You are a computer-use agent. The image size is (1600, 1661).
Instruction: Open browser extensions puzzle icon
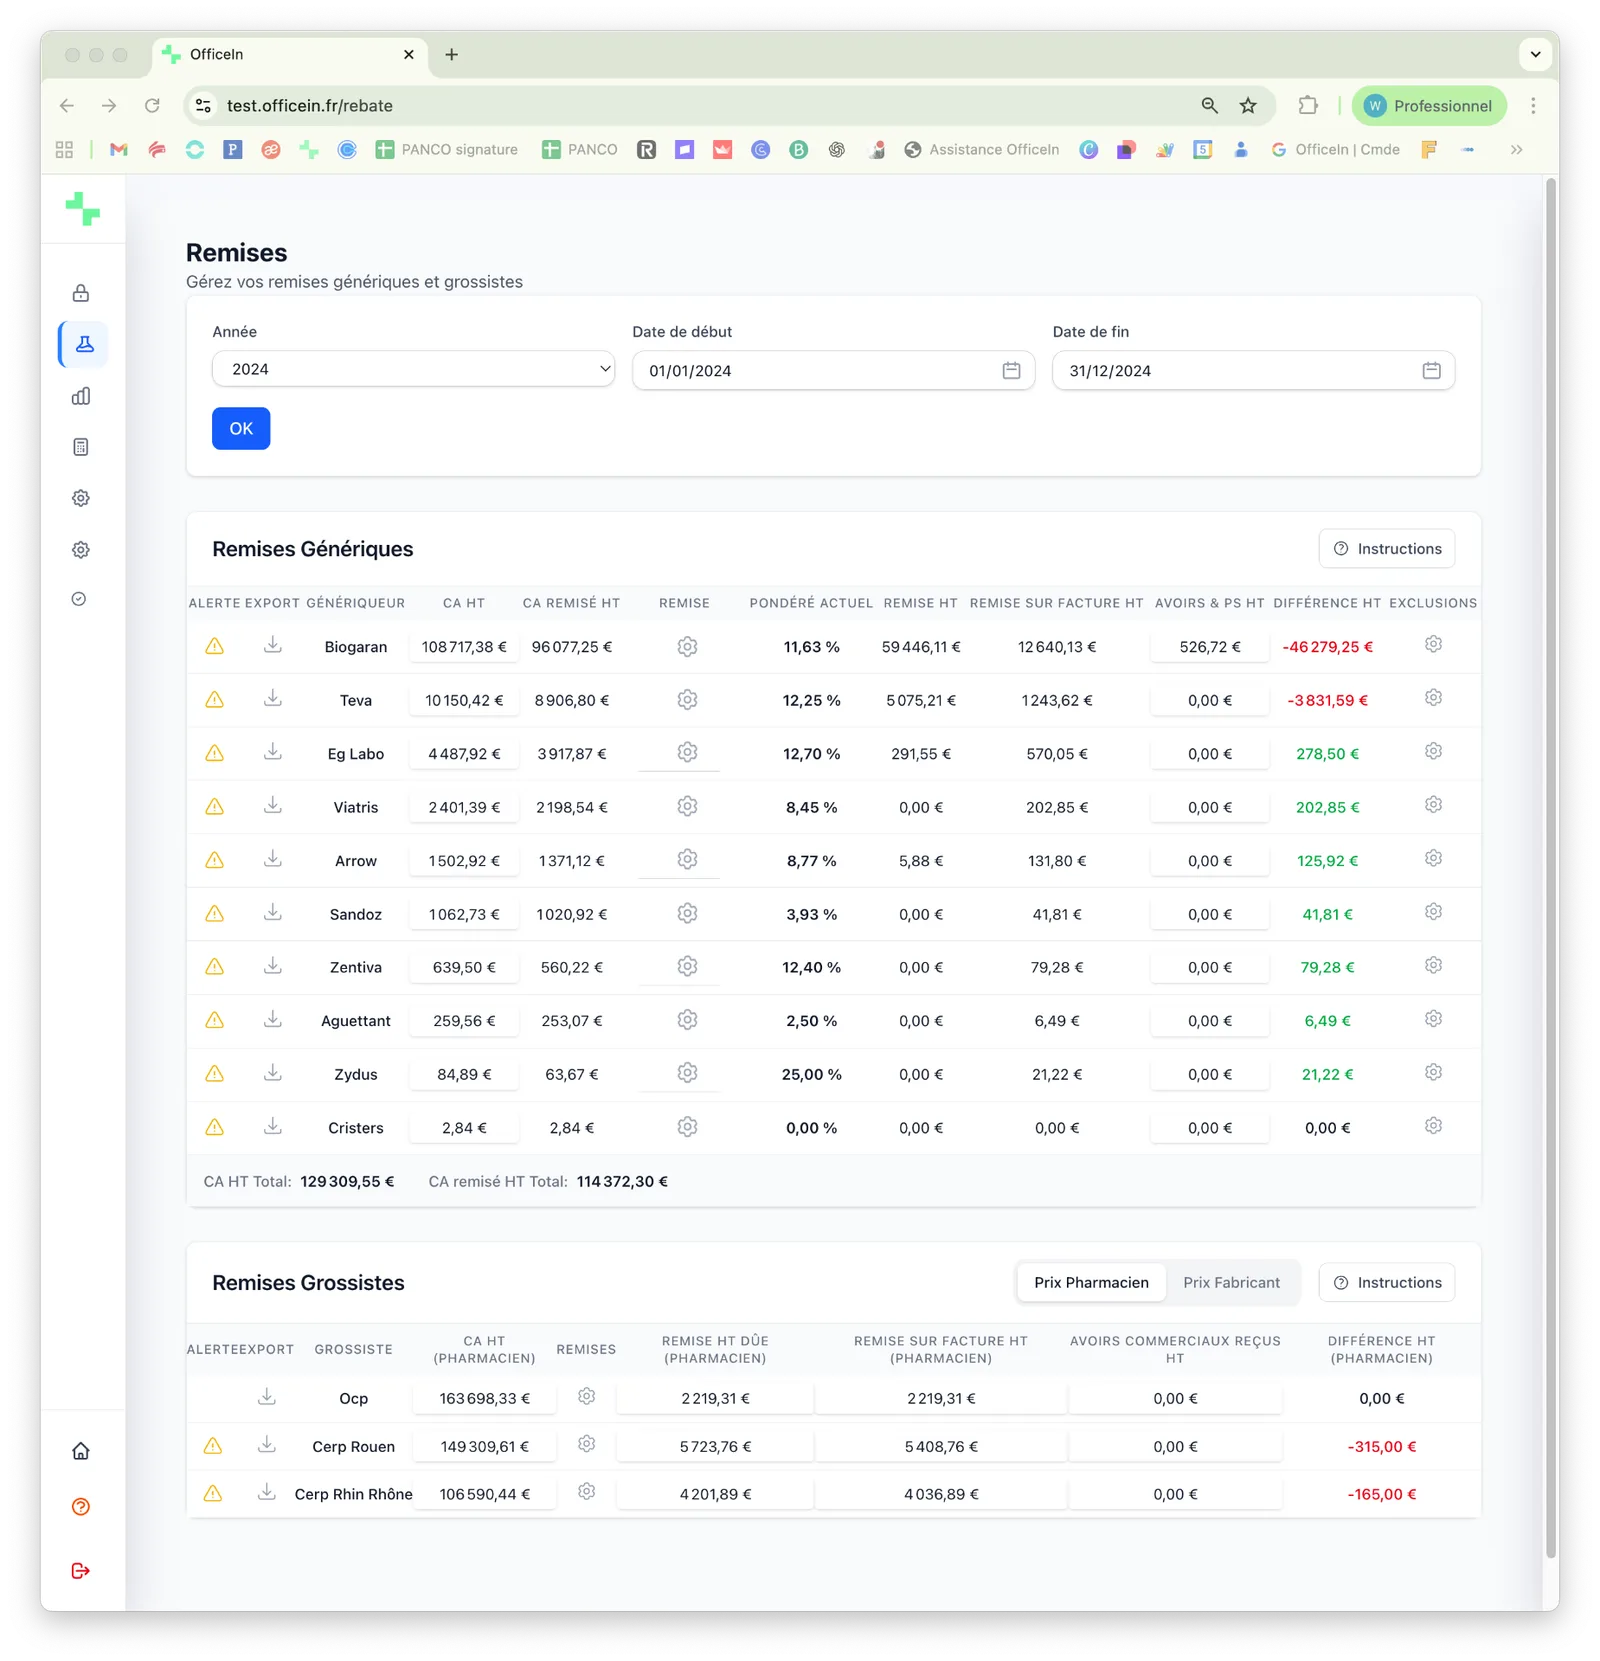point(1308,105)
